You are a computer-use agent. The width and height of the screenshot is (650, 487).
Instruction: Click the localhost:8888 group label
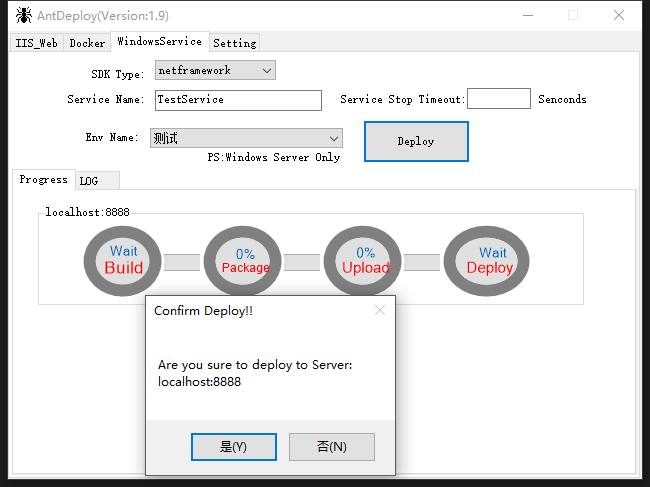tap(87, 212)
